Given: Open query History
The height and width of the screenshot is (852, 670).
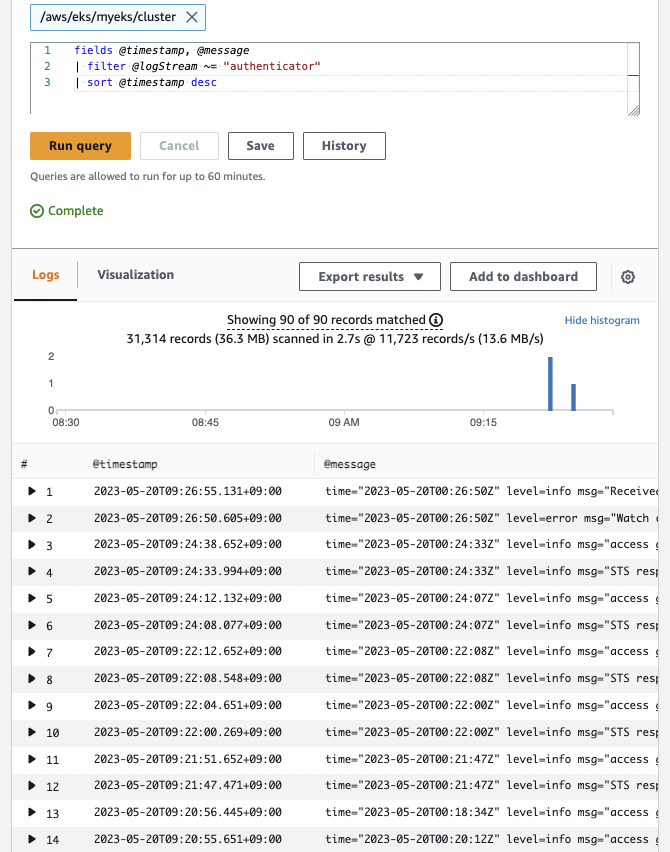Looking at the screenshot, I should click(345, 146).
